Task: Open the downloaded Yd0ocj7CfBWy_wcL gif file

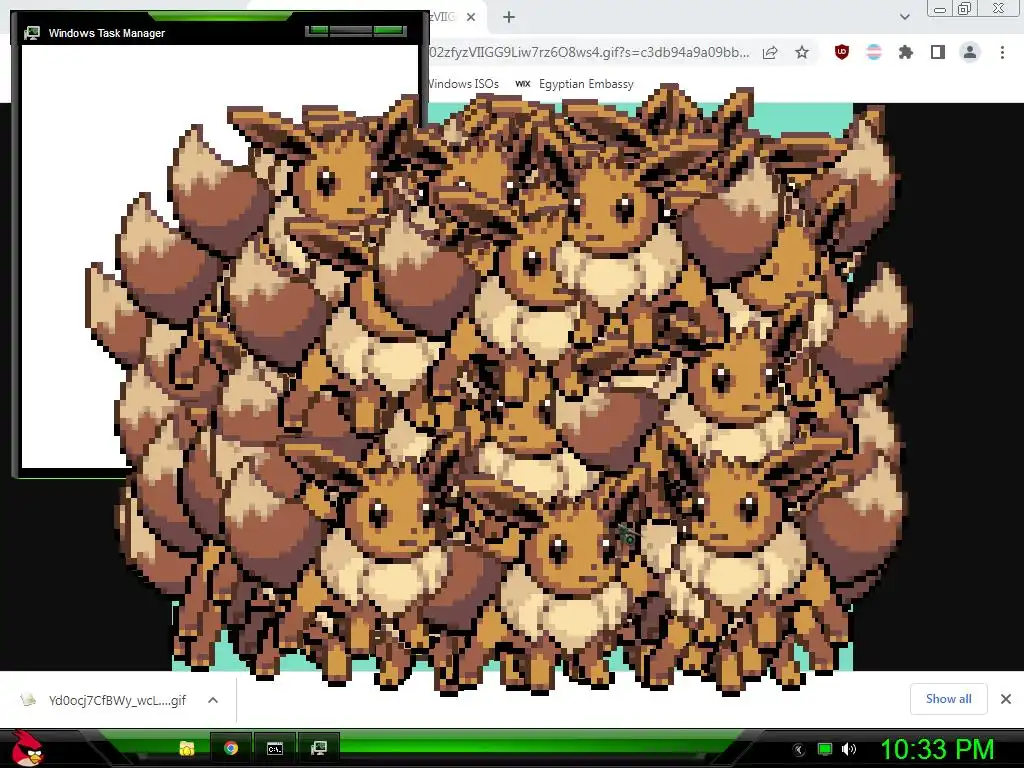Action: point(117,700)
